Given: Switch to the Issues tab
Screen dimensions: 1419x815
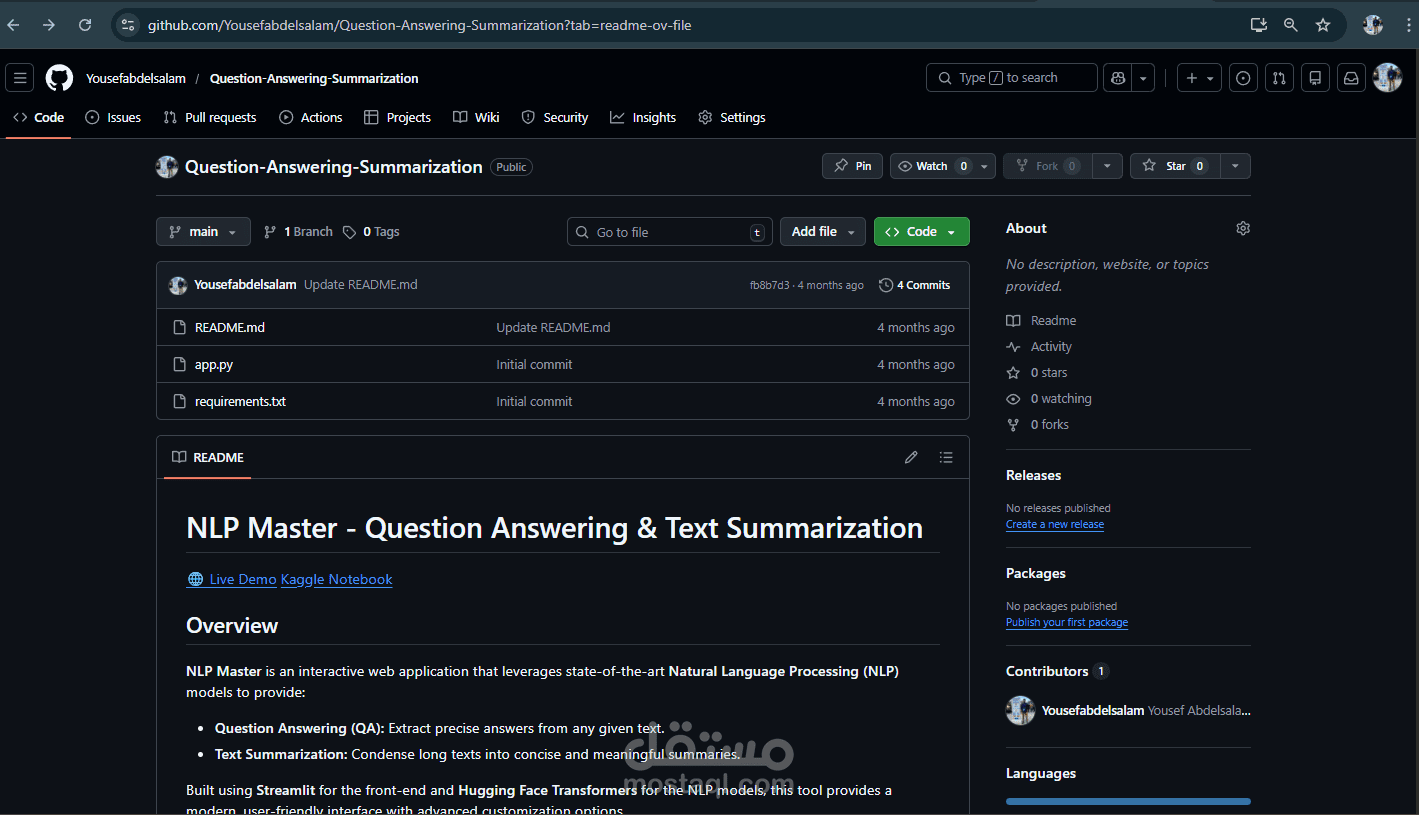Looking at the screenshot, I should tap(113, 117).
